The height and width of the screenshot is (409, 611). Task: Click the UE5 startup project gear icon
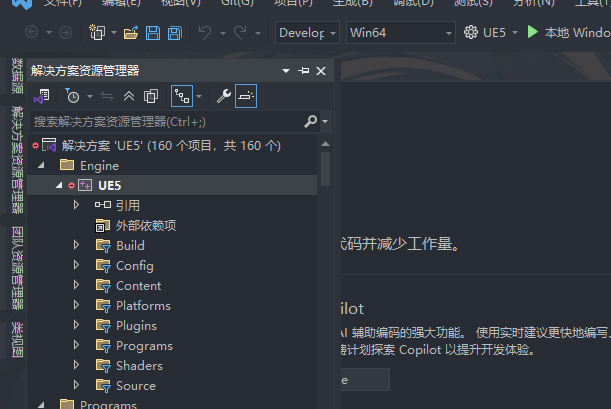coord(471,32)
